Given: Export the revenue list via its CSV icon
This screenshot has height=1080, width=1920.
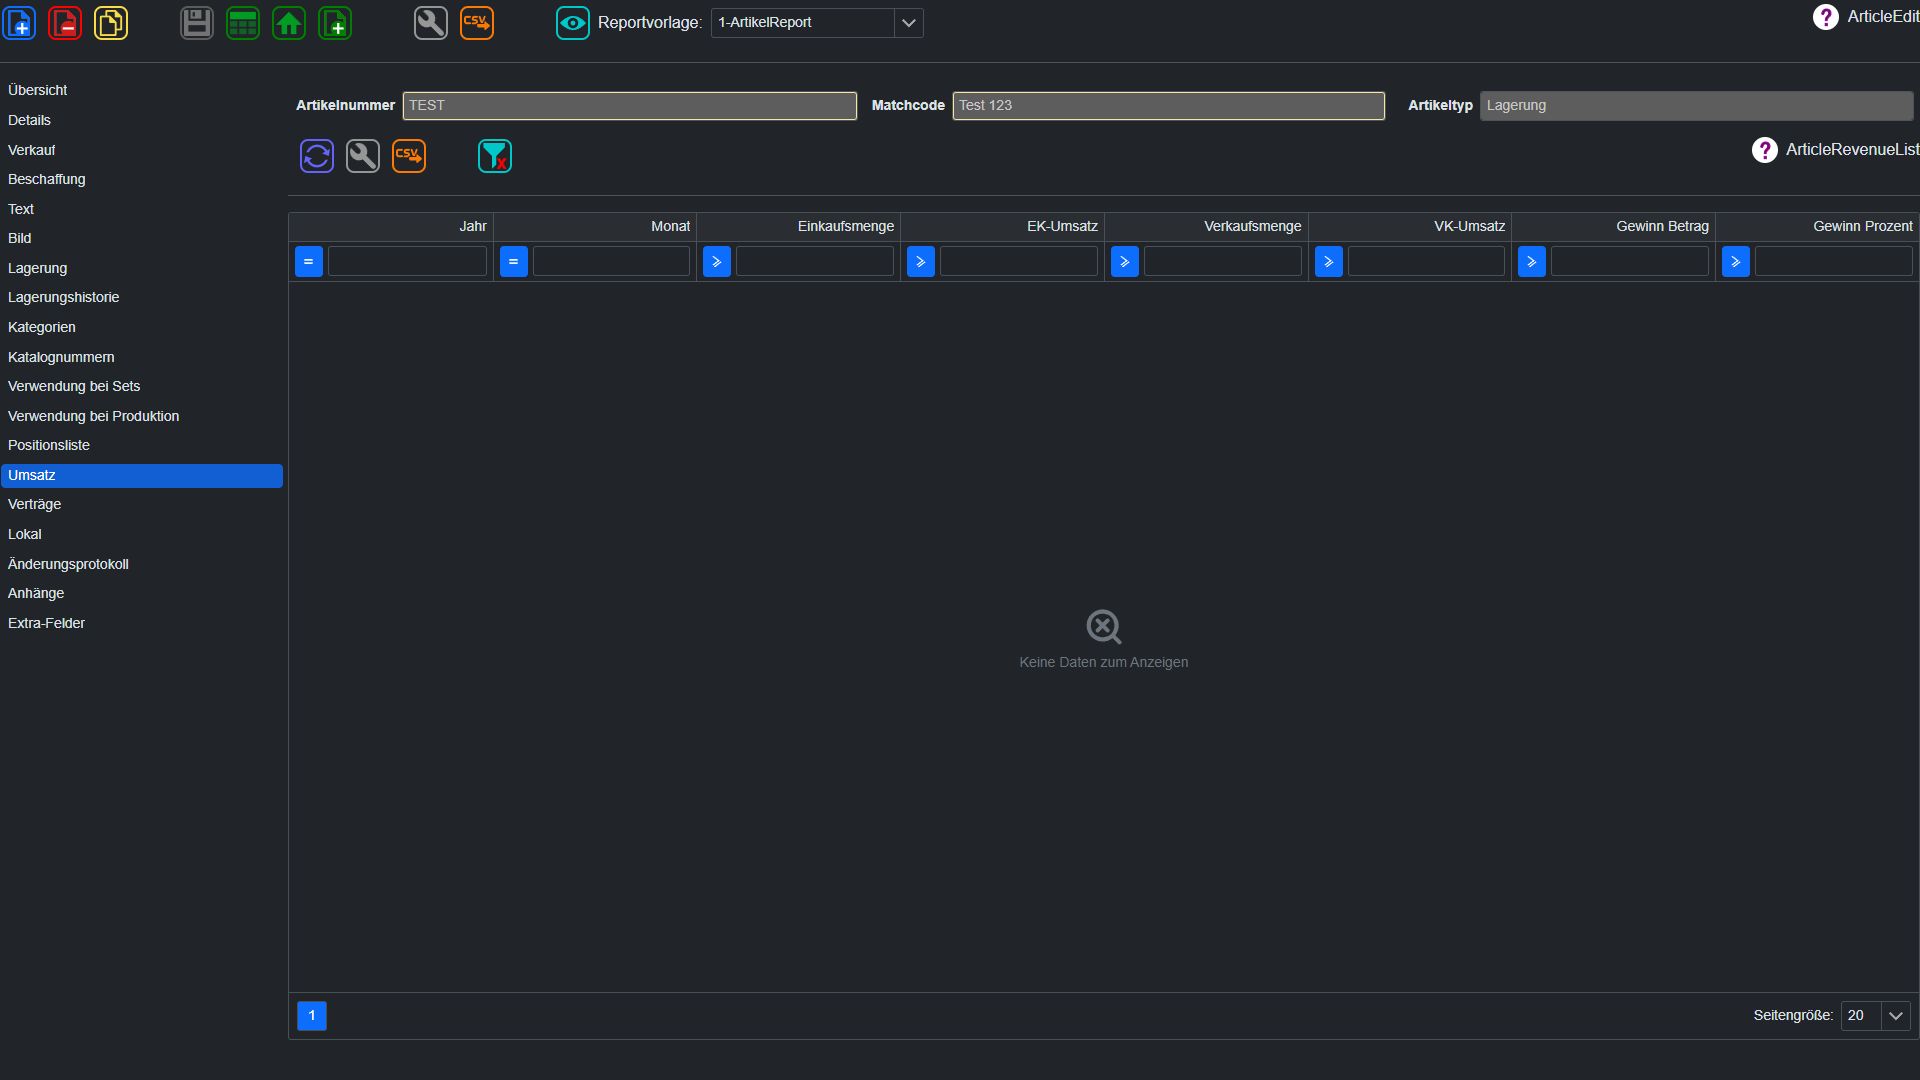Looking at the screenshot, I should (x=409, y=156).
